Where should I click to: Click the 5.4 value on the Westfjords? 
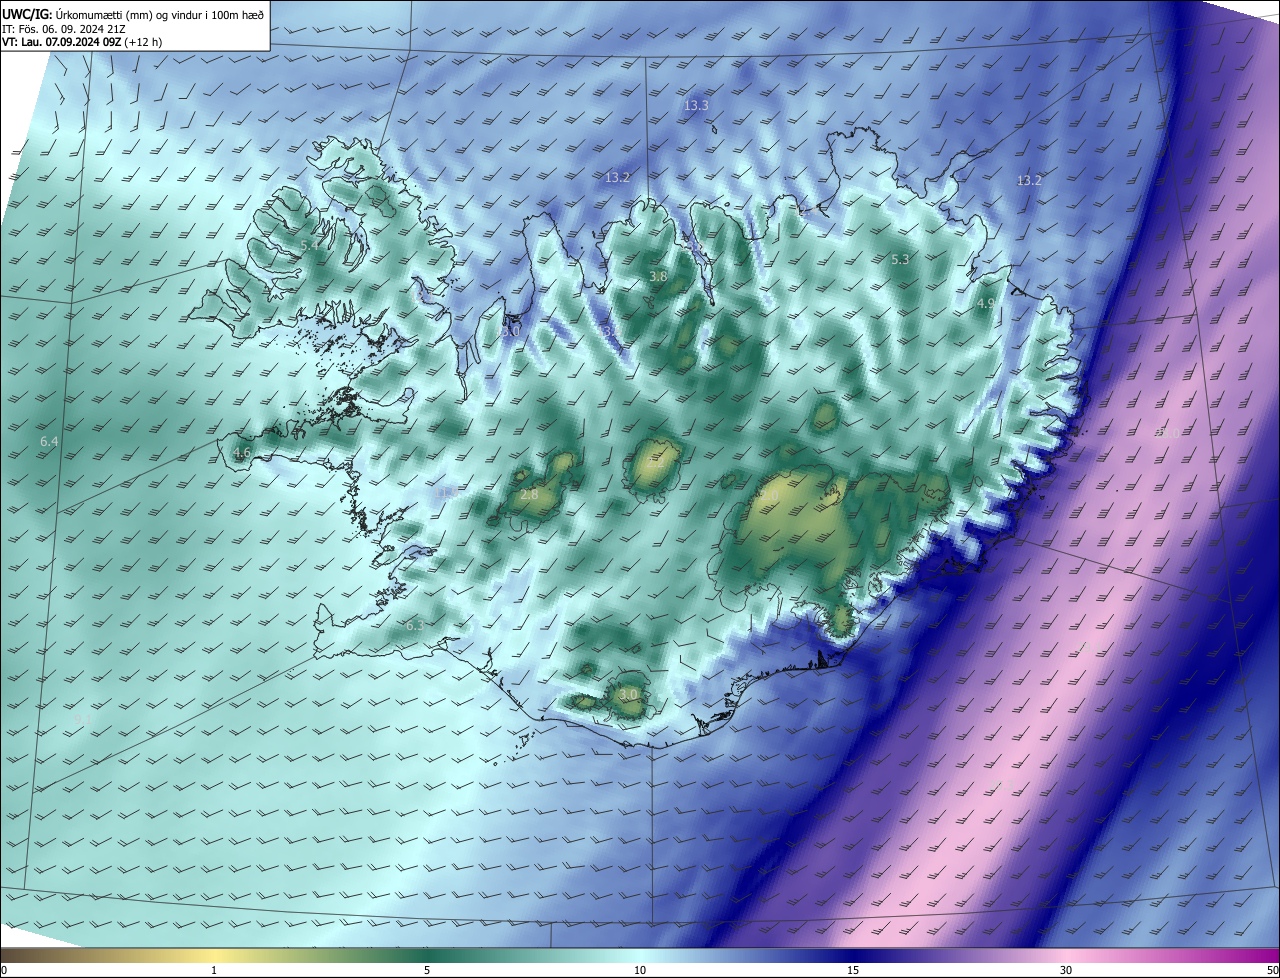click(x=309, y=245)
